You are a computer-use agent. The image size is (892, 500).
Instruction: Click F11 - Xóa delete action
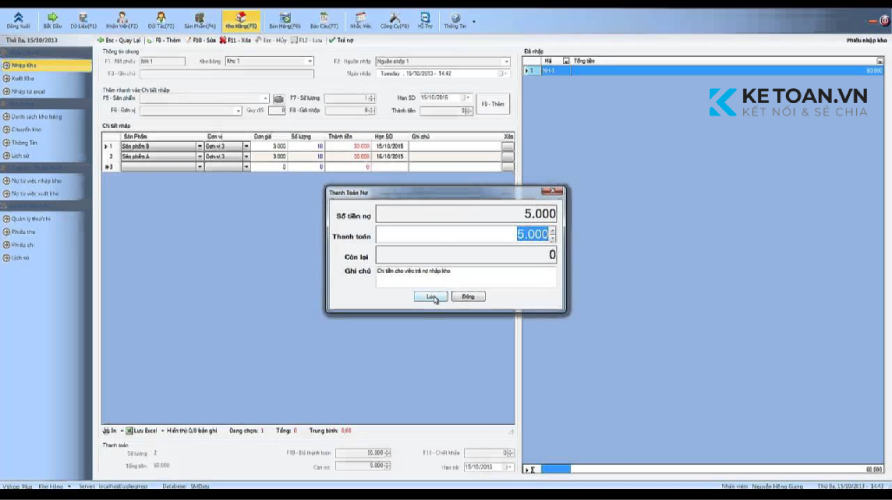[x=235, y=40]
